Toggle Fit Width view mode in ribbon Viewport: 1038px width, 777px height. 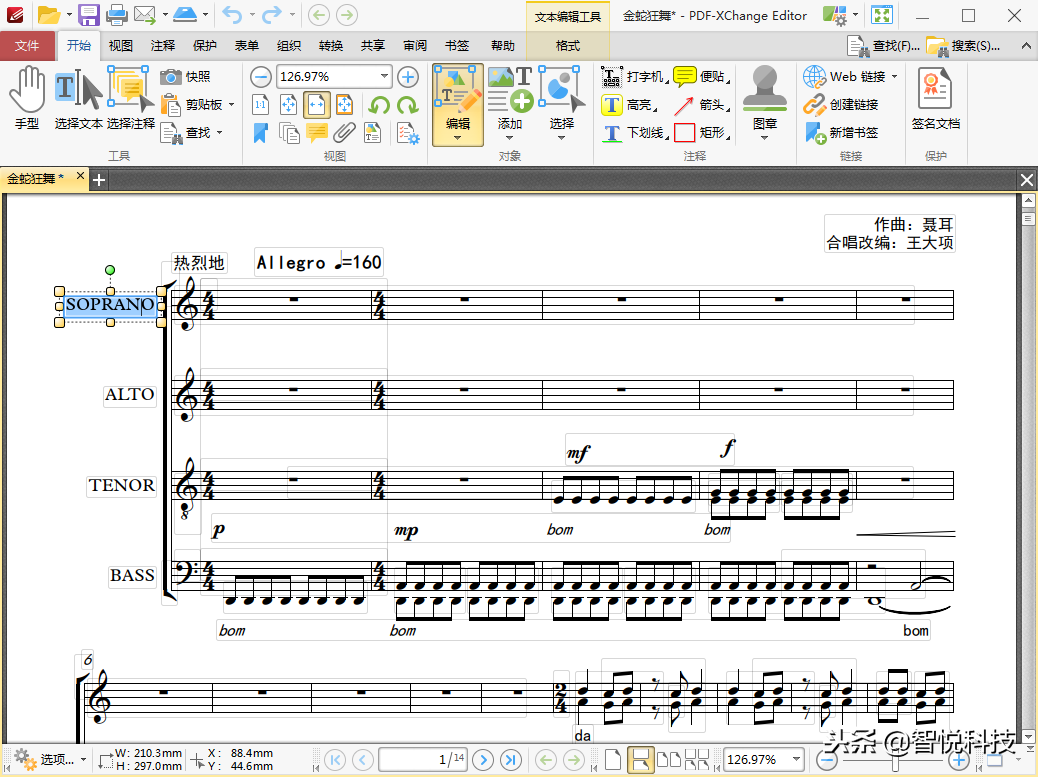click(316, 105)
